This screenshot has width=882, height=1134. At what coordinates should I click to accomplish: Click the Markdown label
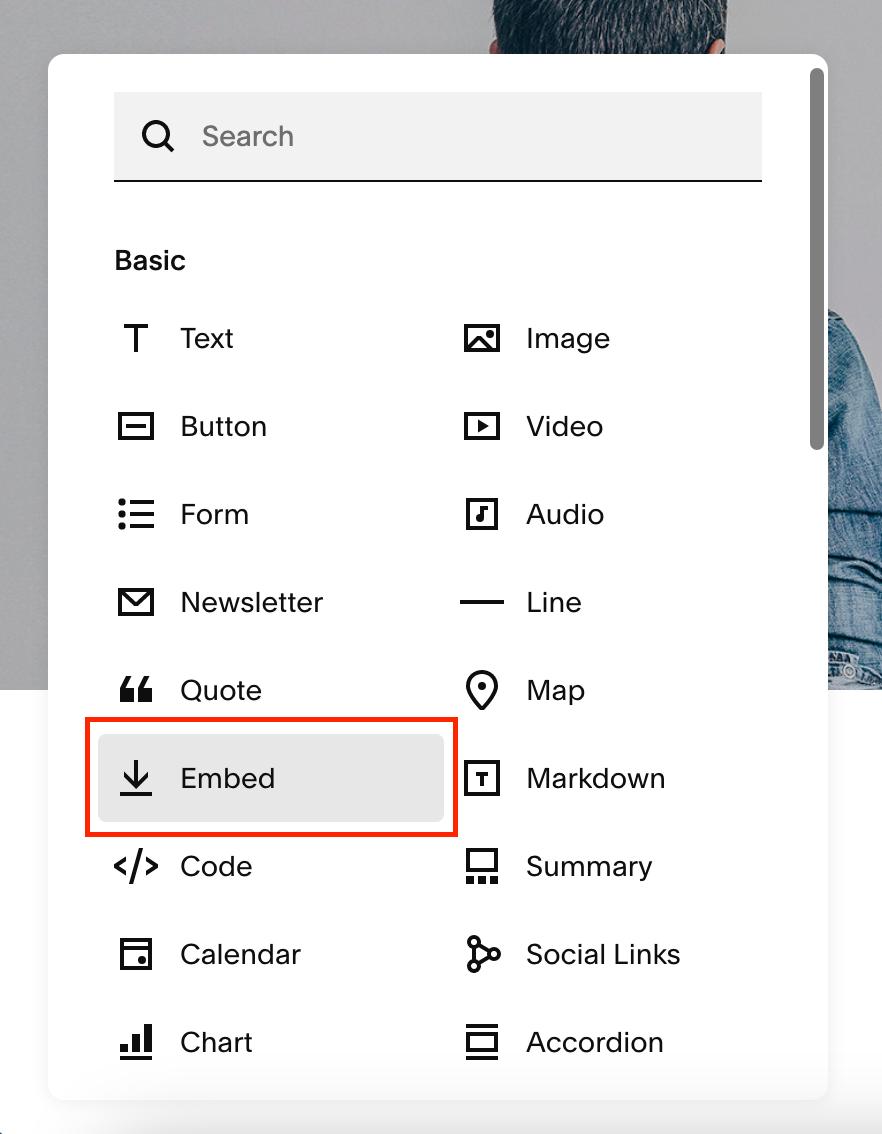(596, 779)
